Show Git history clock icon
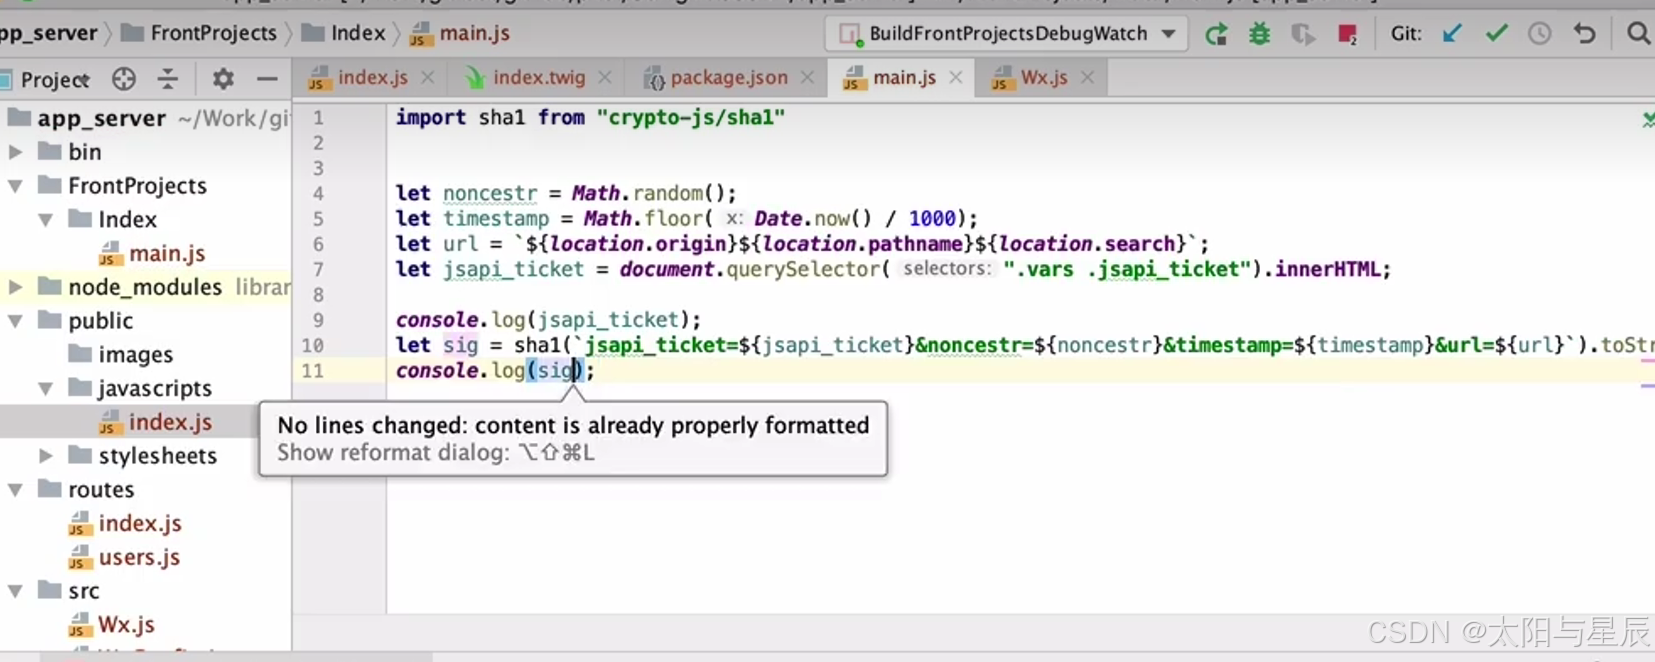Image resolution: width=1655 pixels, height=662 pixels. point(1539,34)
